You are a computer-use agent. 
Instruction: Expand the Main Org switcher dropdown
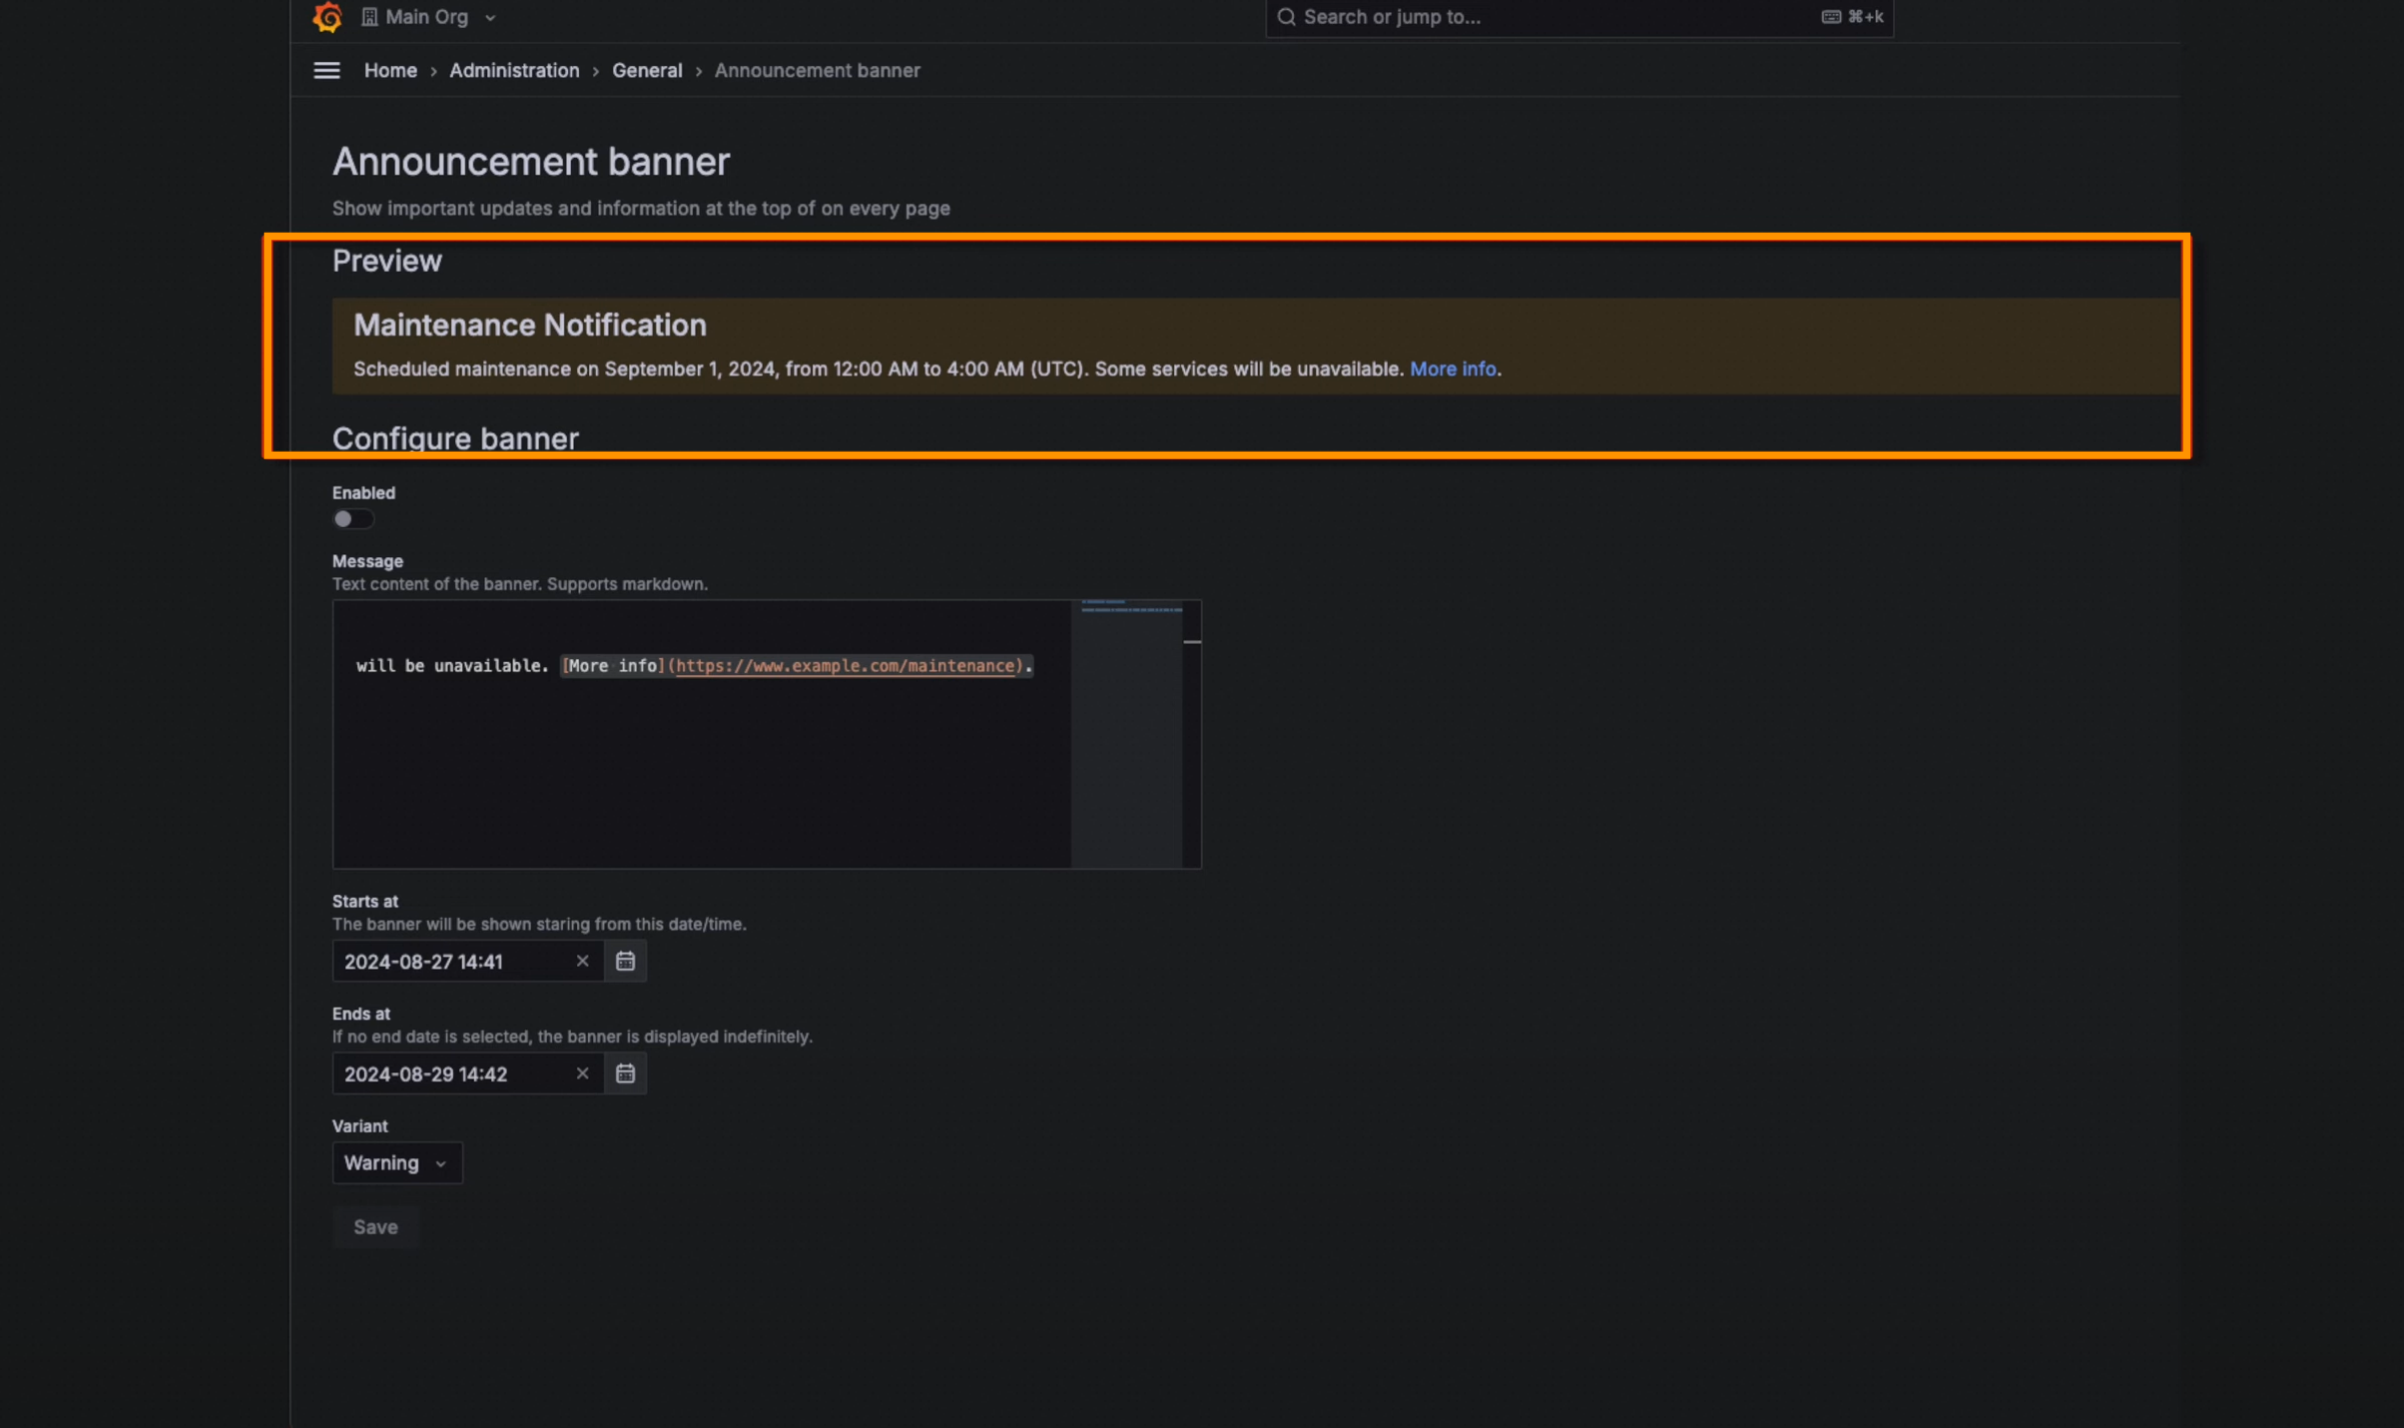pyautogui.click(x=490, y=18)
